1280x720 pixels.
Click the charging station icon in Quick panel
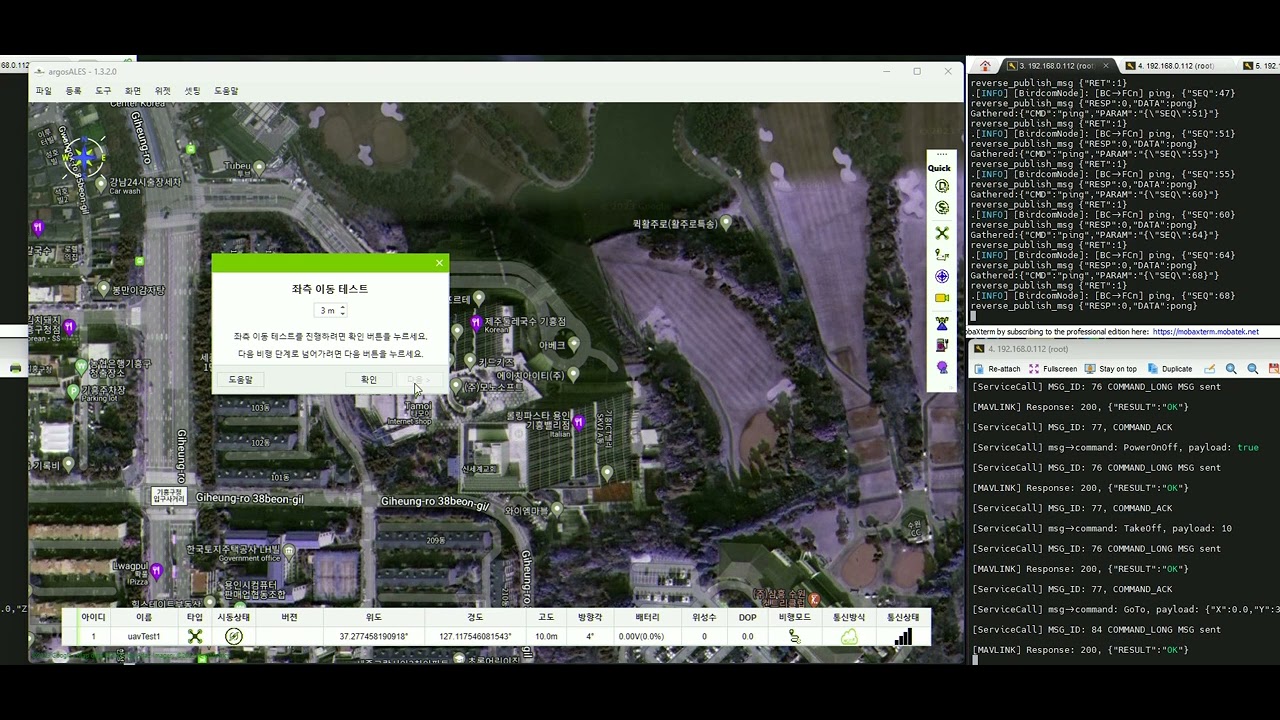(941, 345)
